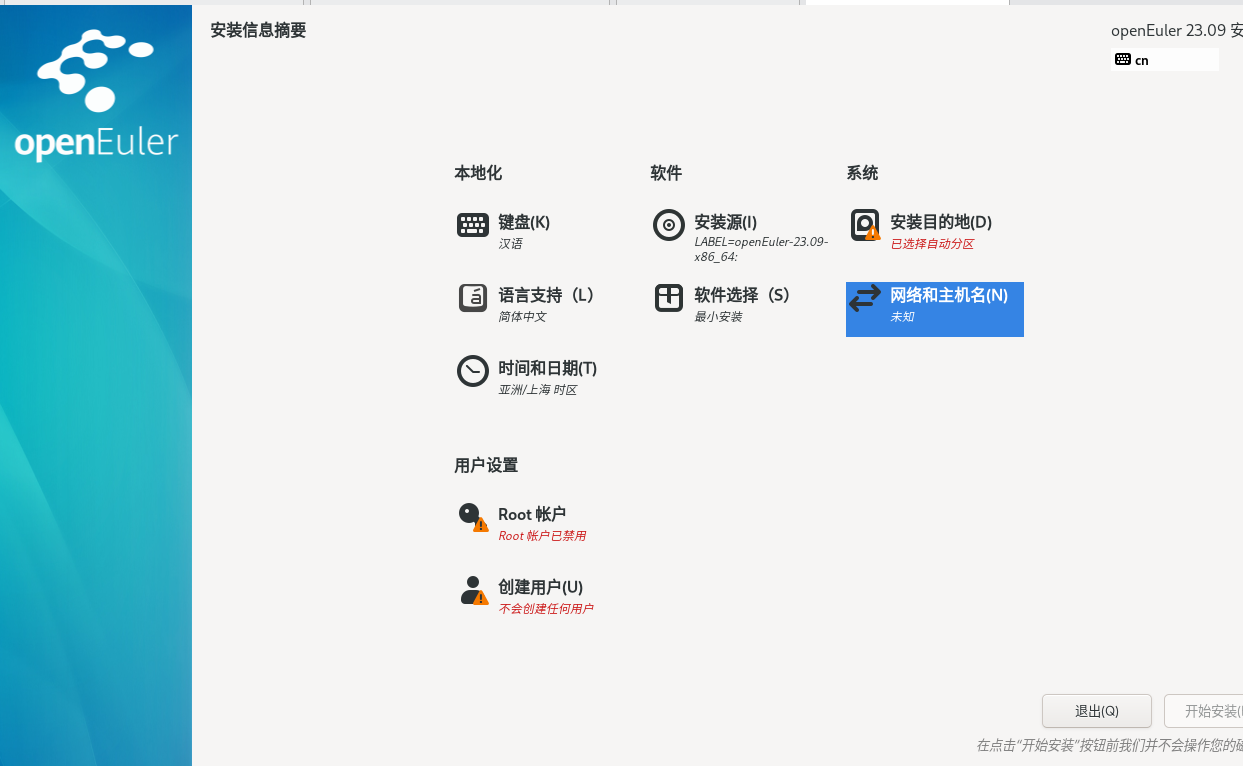Screen dimensions: 1243x766
Task: Click the 亚洲/上海 时区 status text
Action: point(538,390)
